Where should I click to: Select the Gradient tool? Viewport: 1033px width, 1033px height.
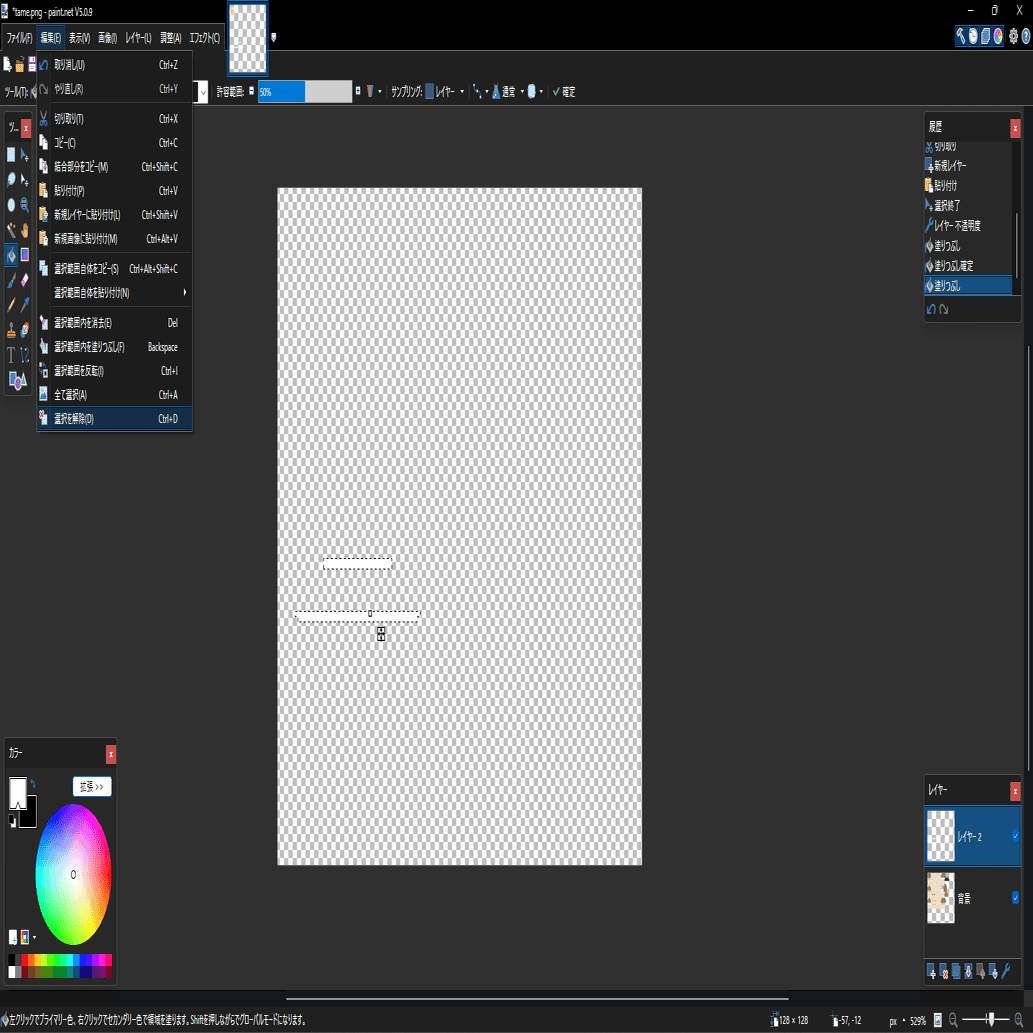pos(24,255)
